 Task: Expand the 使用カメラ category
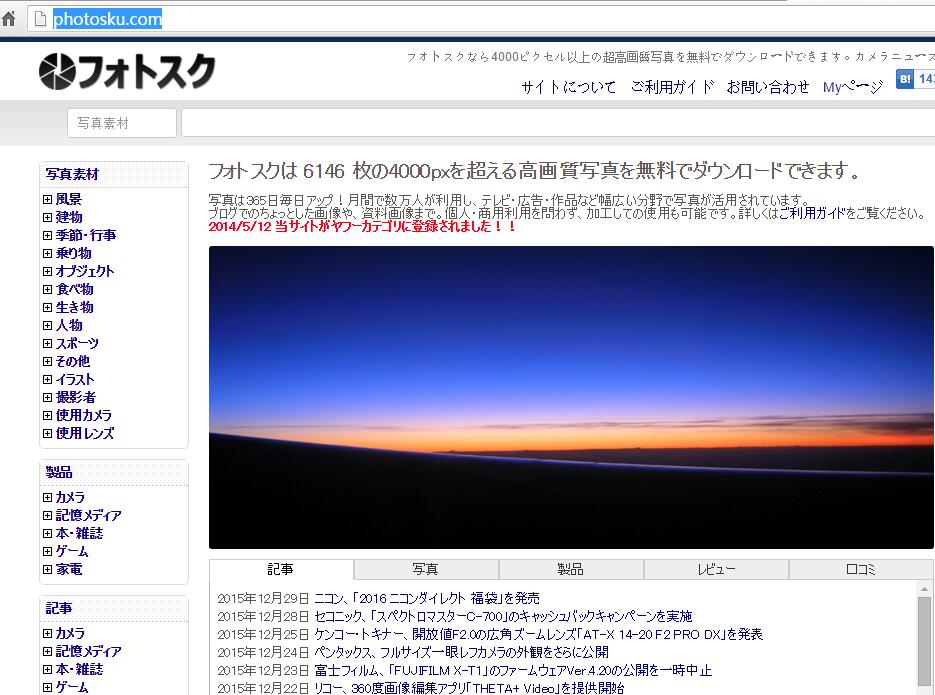(x=48, y=415)
